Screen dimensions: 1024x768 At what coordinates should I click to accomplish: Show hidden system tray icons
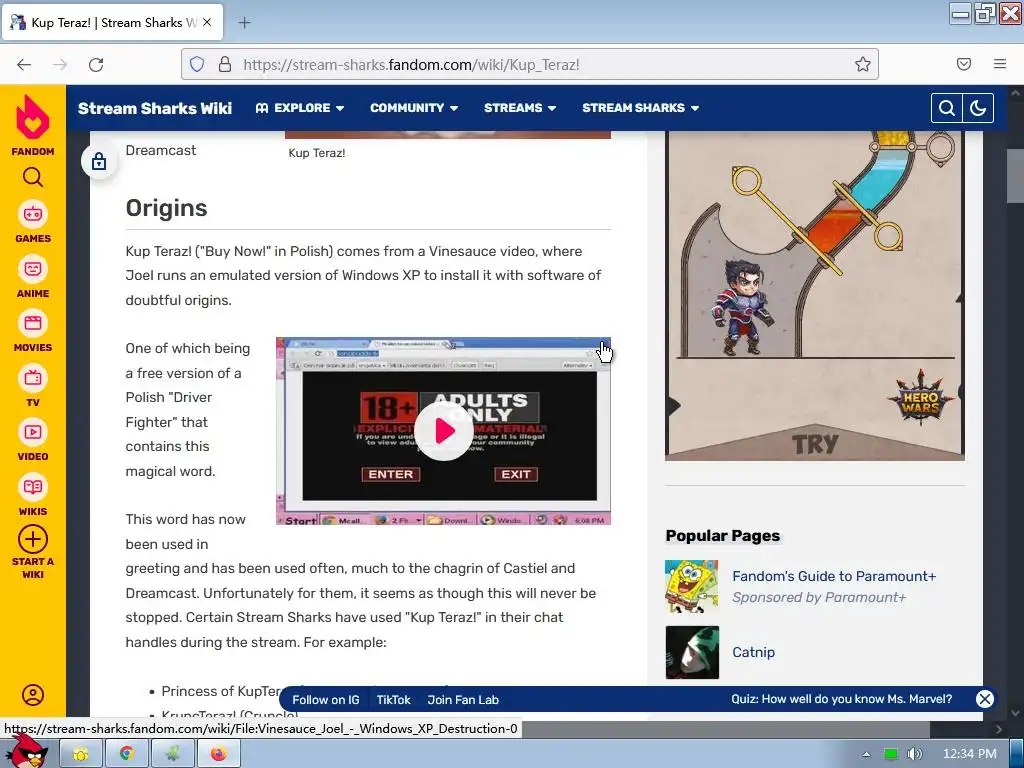coord(866,754)
